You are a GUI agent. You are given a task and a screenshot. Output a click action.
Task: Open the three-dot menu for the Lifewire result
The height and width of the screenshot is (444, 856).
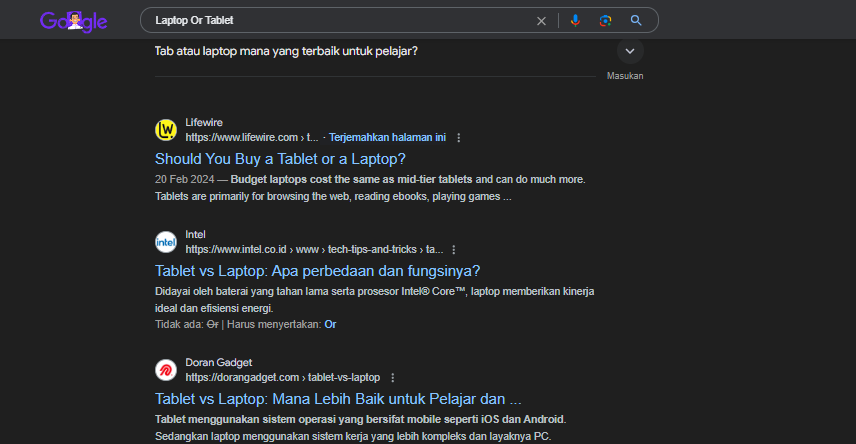point(459,138)
